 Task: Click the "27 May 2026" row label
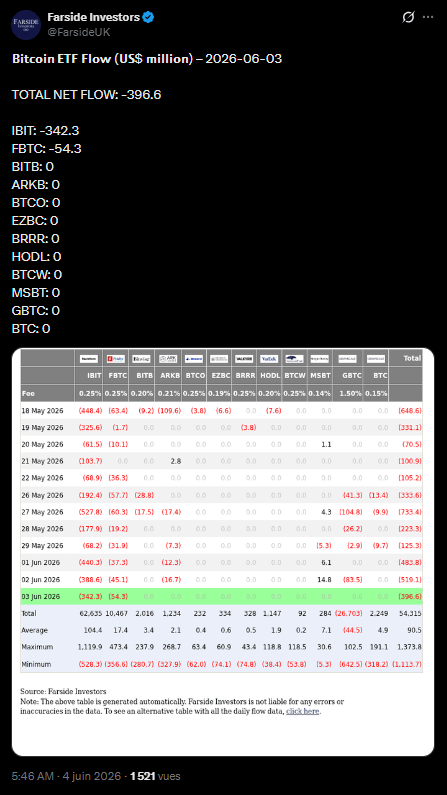click(x=43, y=512)
